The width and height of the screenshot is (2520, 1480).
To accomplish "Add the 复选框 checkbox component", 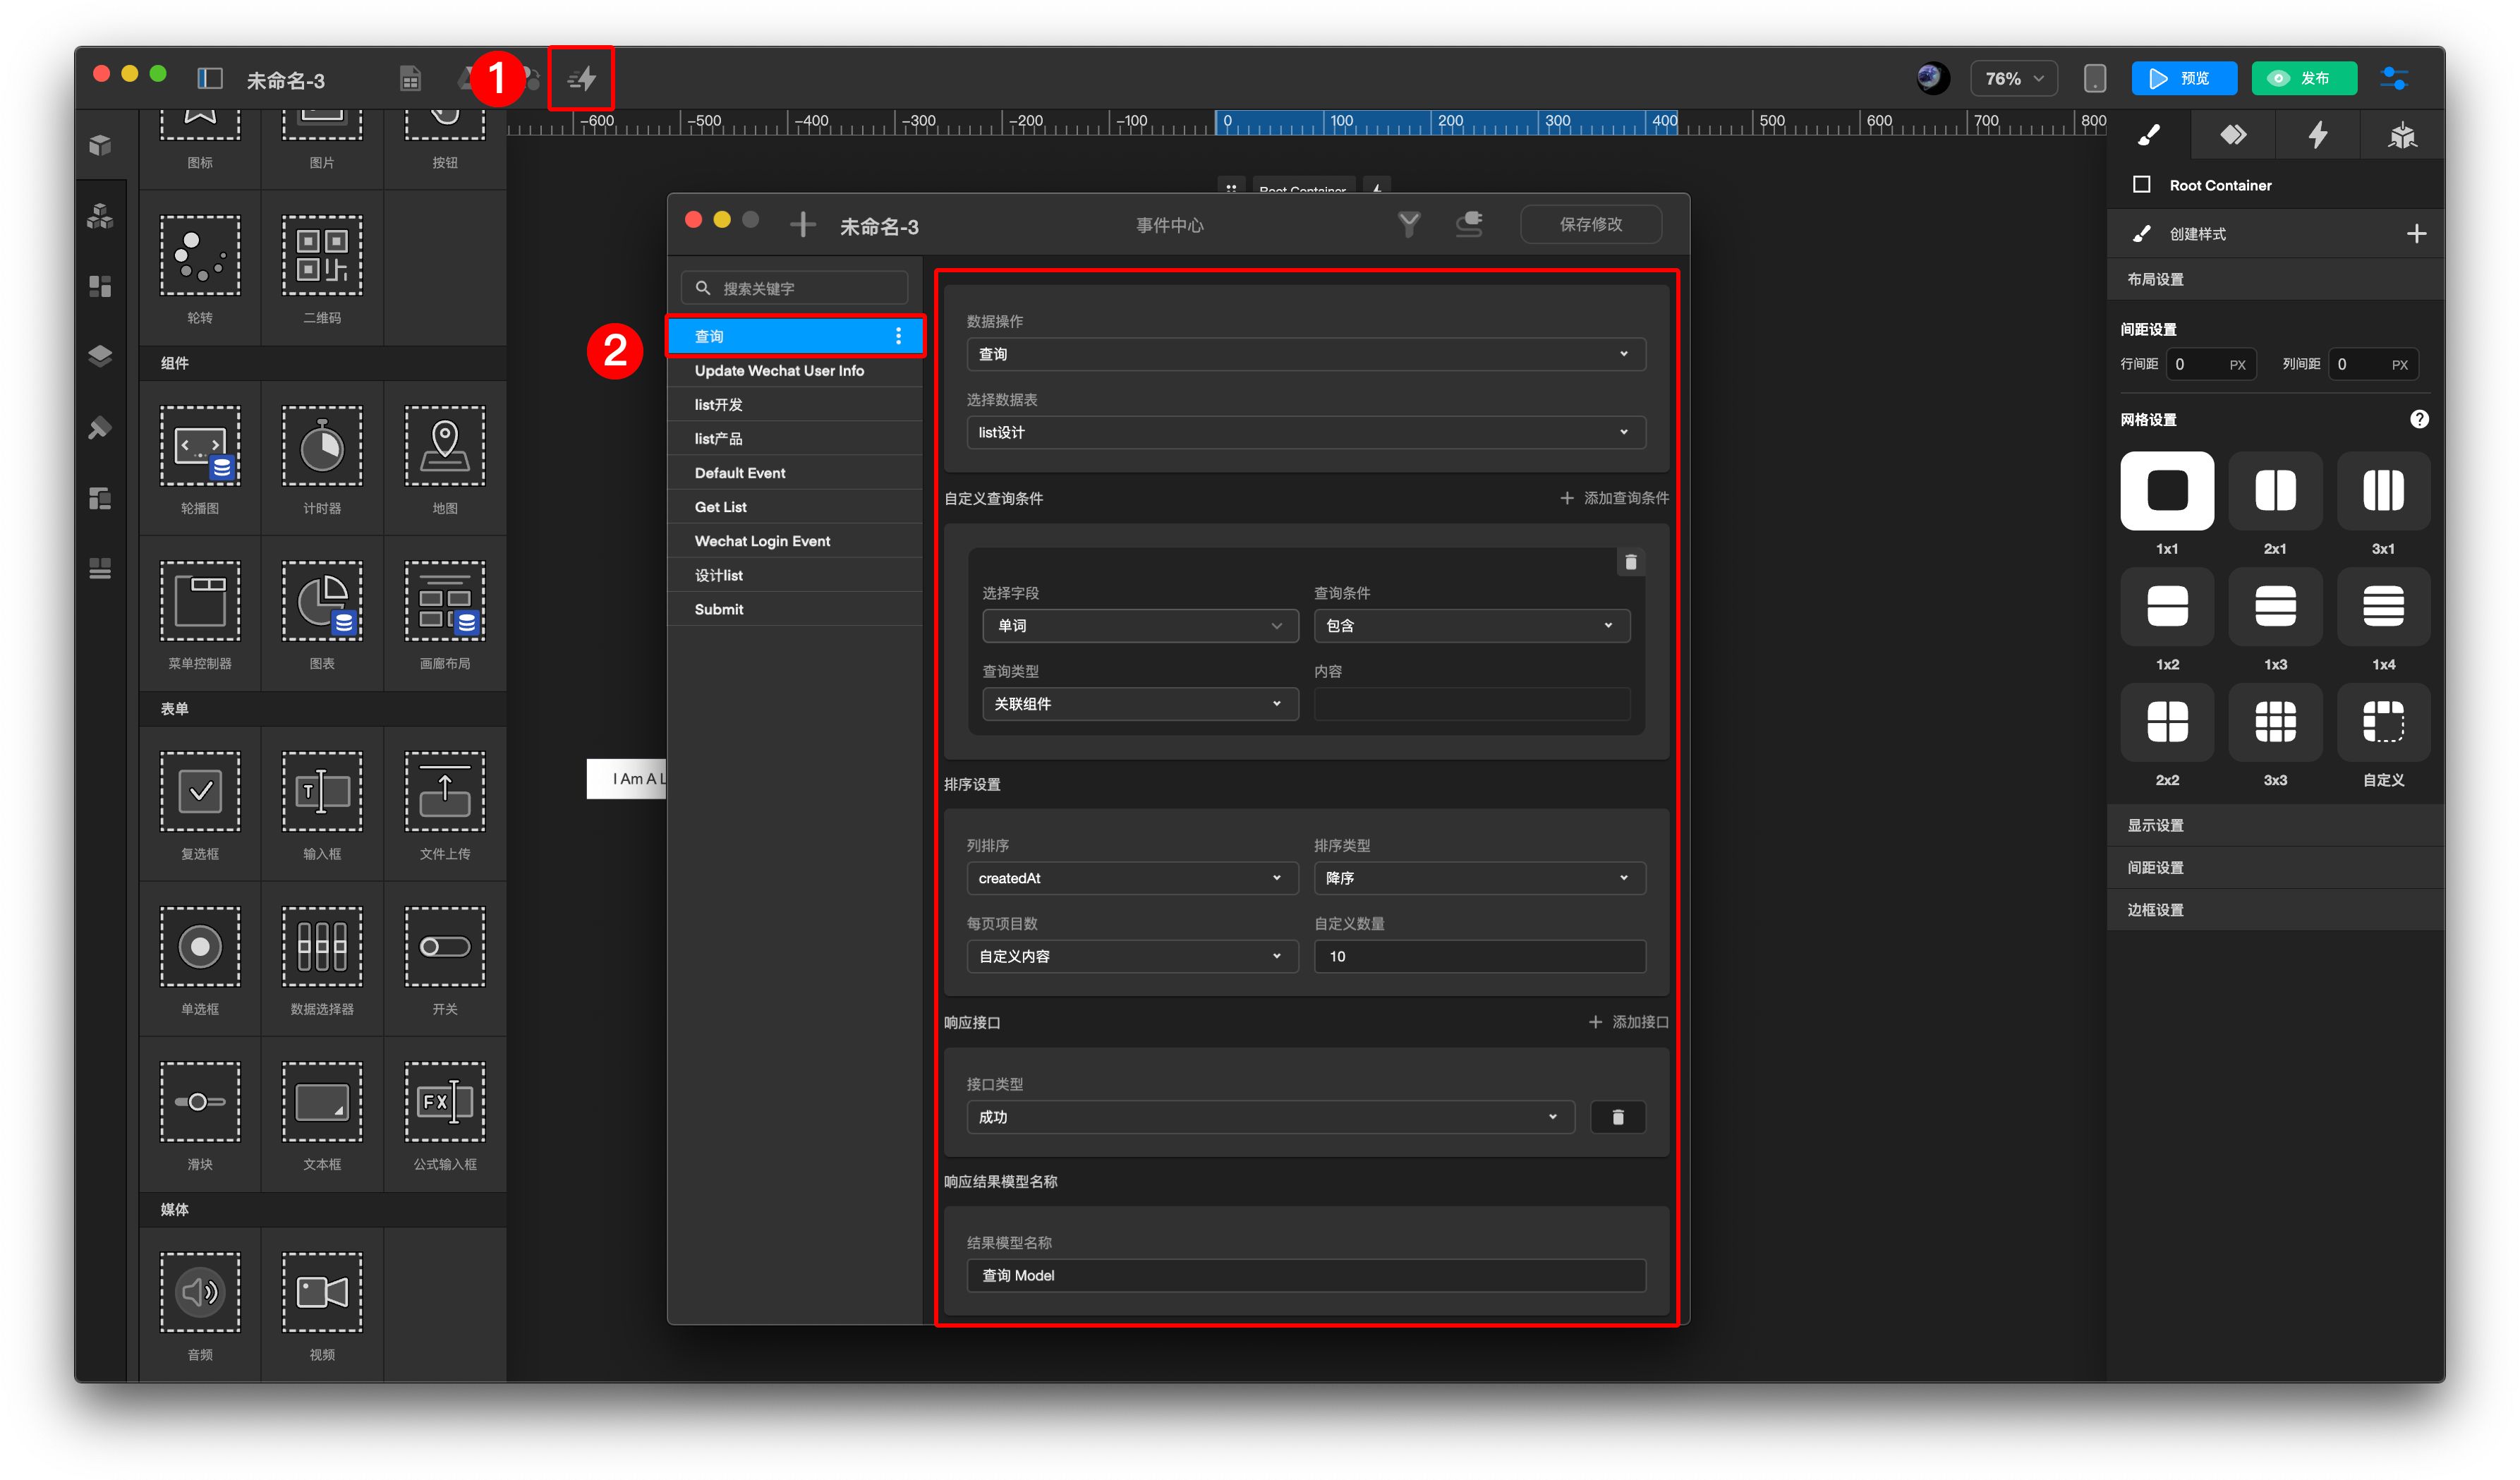I will pos(200,791).
